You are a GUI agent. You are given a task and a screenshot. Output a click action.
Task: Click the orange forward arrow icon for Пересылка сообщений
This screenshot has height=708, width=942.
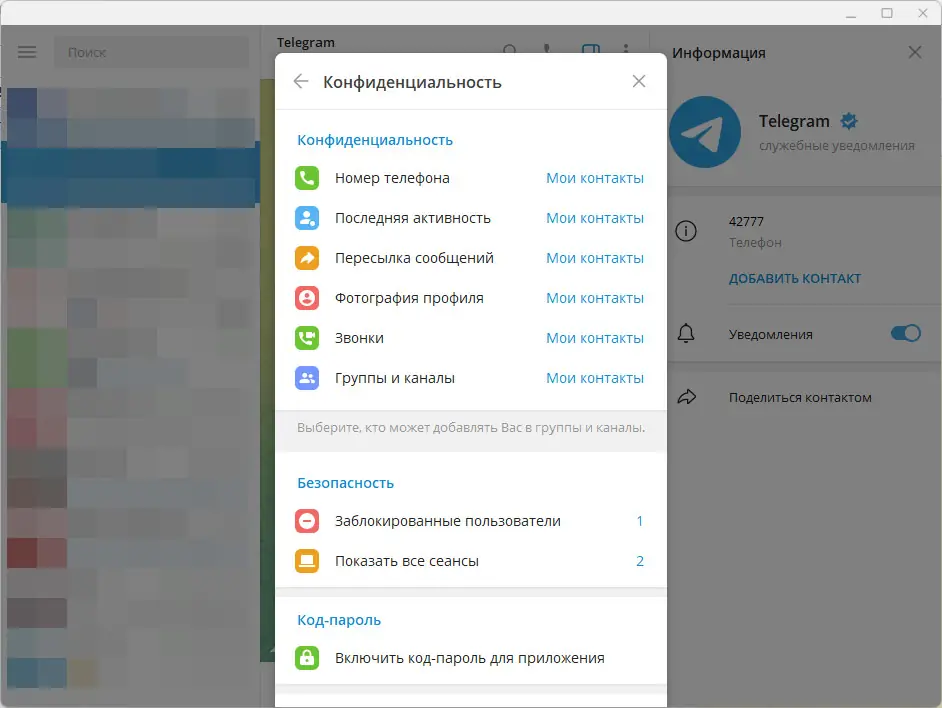point(307,258)
